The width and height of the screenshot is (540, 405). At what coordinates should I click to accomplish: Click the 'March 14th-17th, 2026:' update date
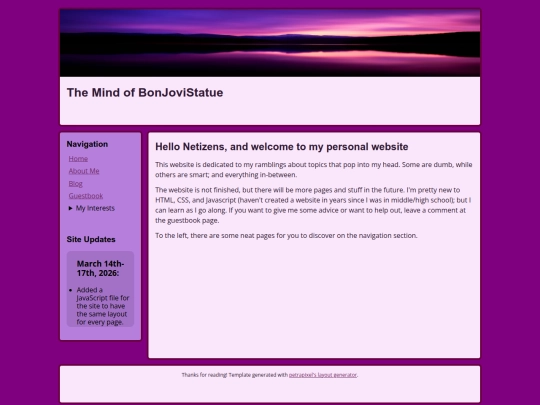[x=100, y=268]
